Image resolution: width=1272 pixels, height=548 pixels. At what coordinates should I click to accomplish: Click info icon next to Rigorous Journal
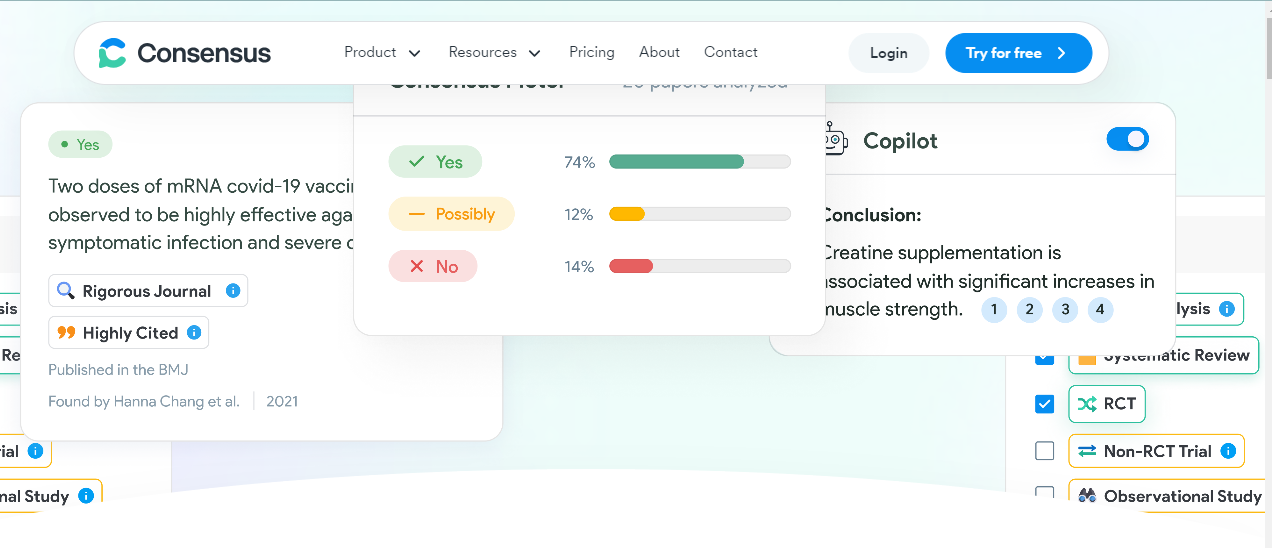pos(233,291)
